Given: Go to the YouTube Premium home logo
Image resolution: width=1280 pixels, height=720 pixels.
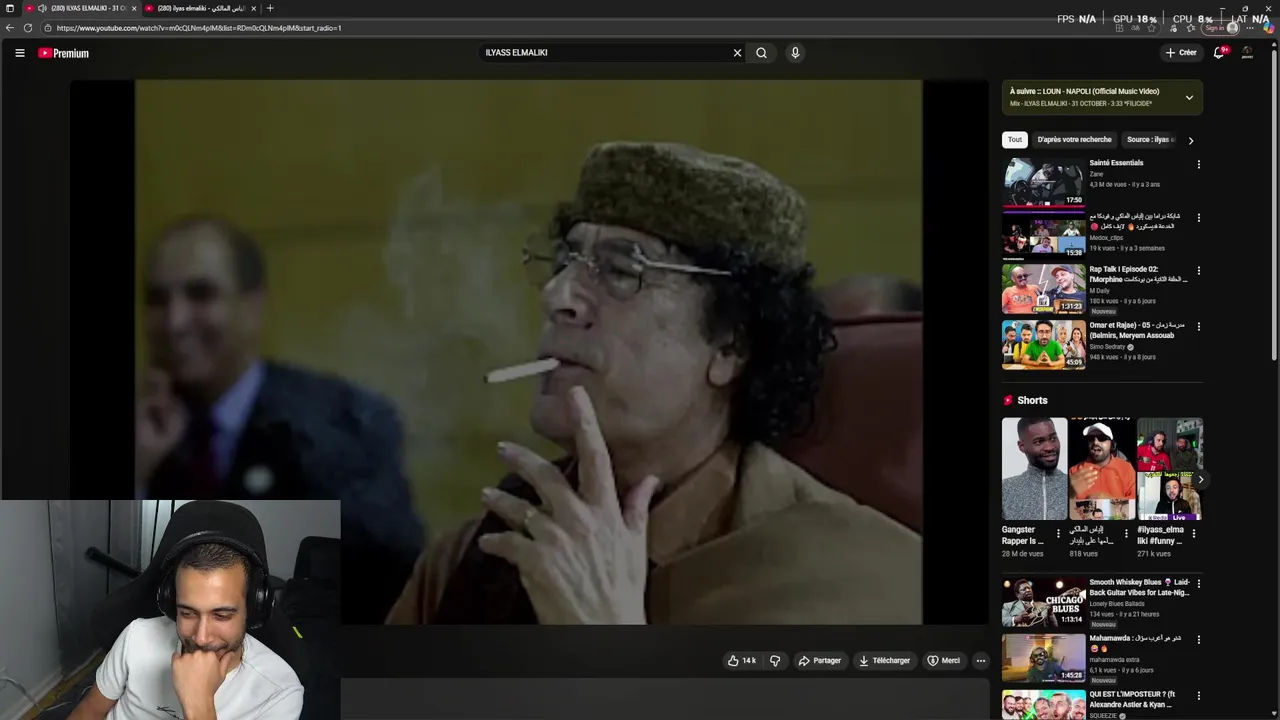Looking at the screenshot, I should click(x=64, y=53).
